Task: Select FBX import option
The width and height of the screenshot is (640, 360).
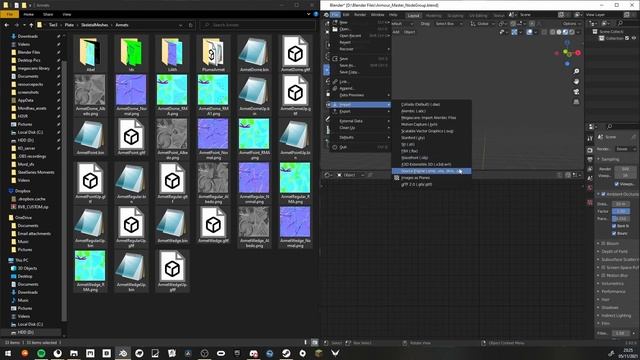Action: pyautogui.click(x=431, y=151)
